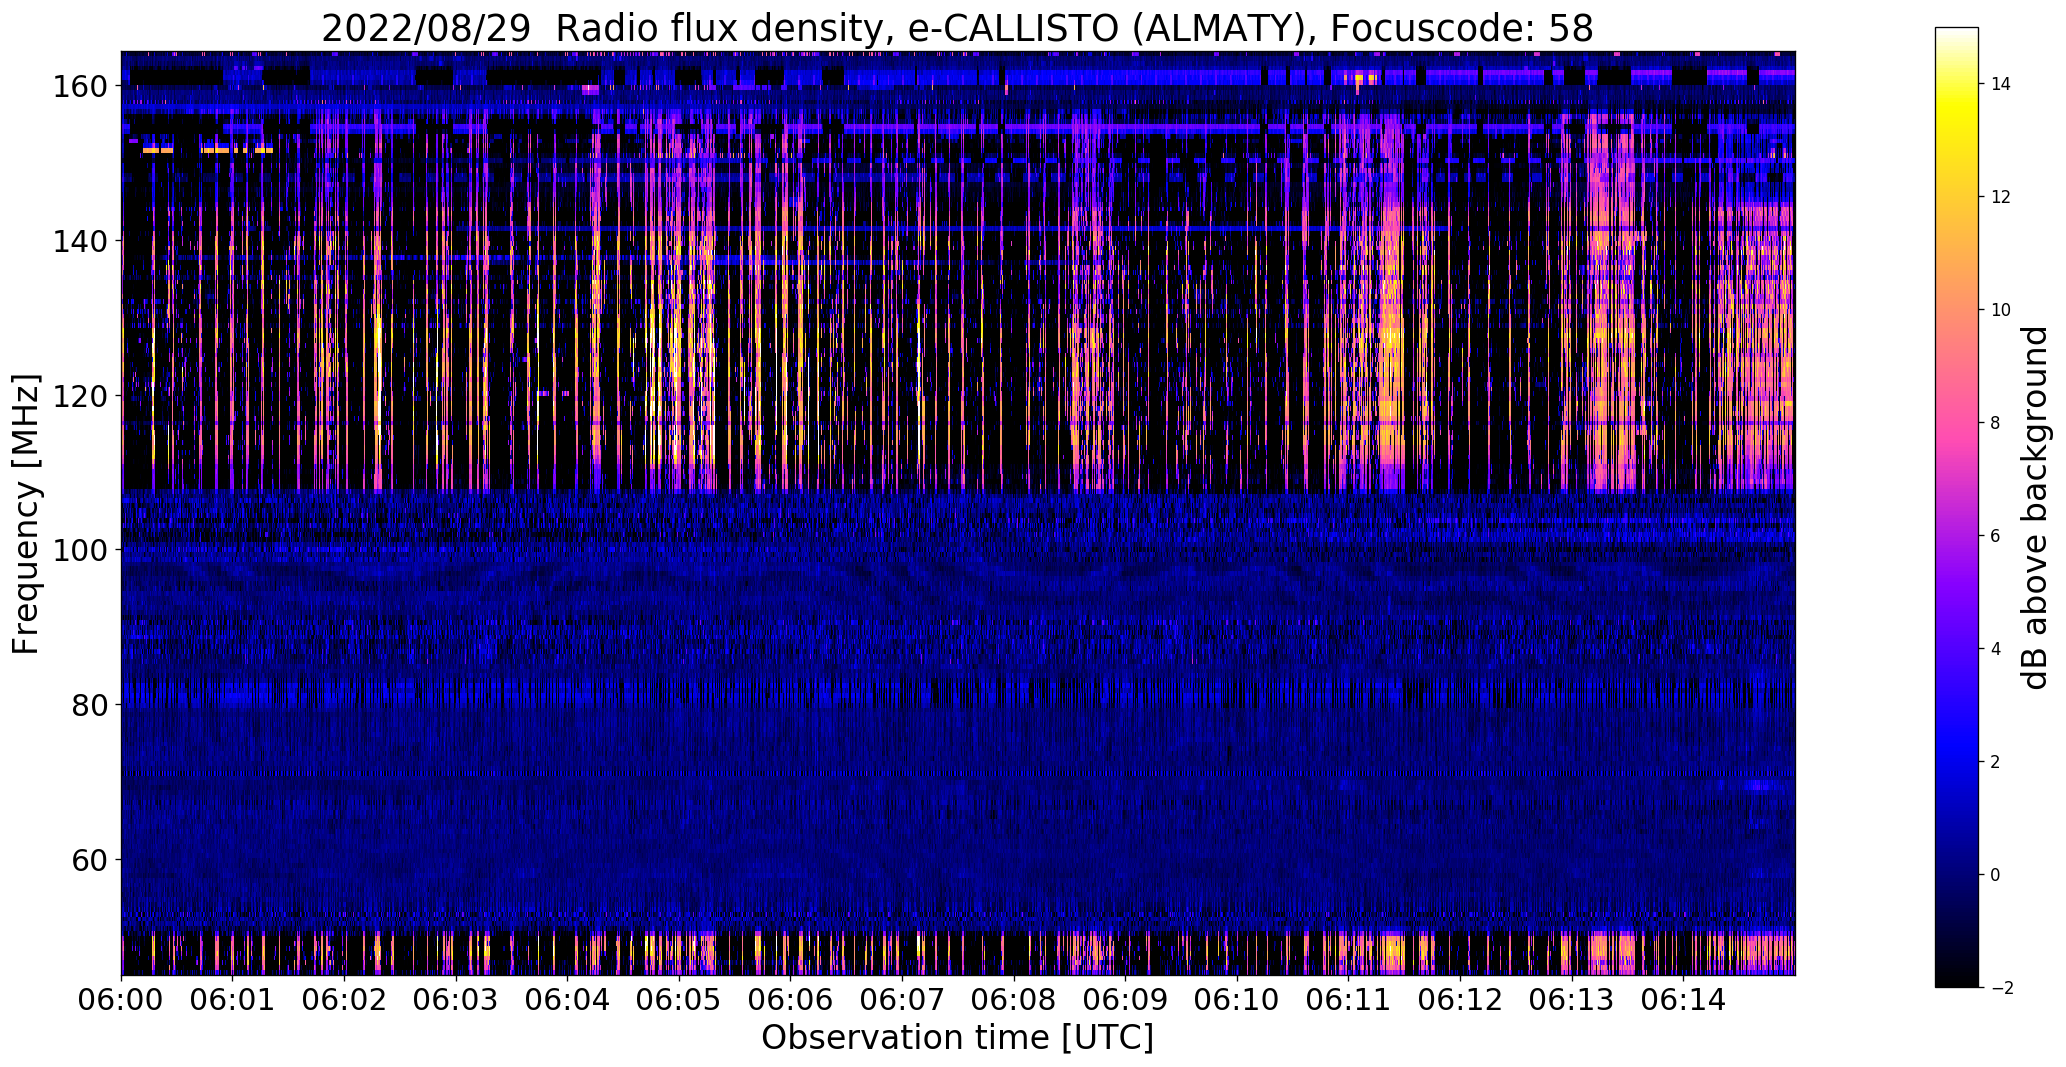Click the colorbar tick value 6
2066x1067 pixels.
click(x=1995, y=536)
